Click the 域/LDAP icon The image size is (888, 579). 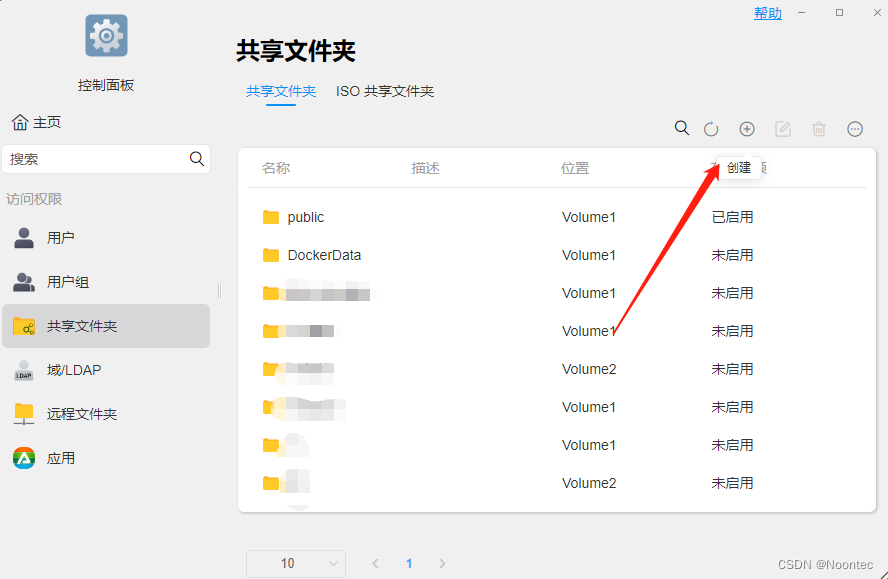click(x=24, y=370)
